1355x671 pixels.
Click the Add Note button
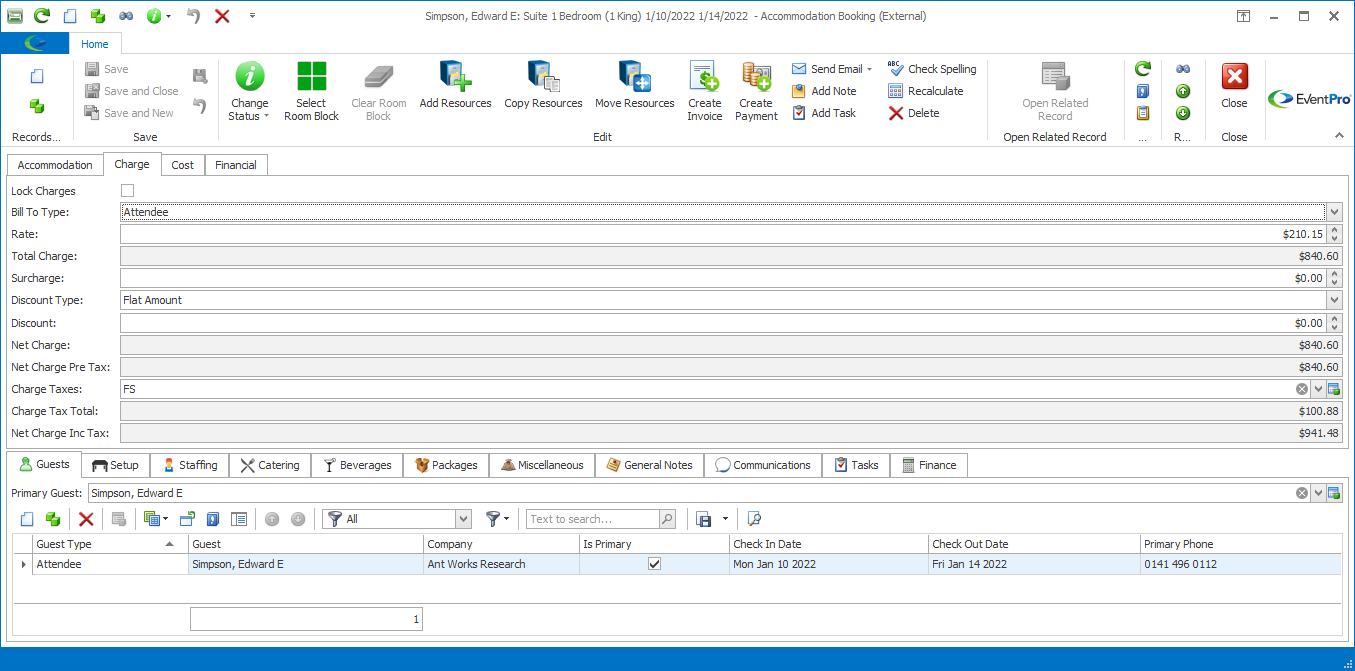click(x=824, y=91)
